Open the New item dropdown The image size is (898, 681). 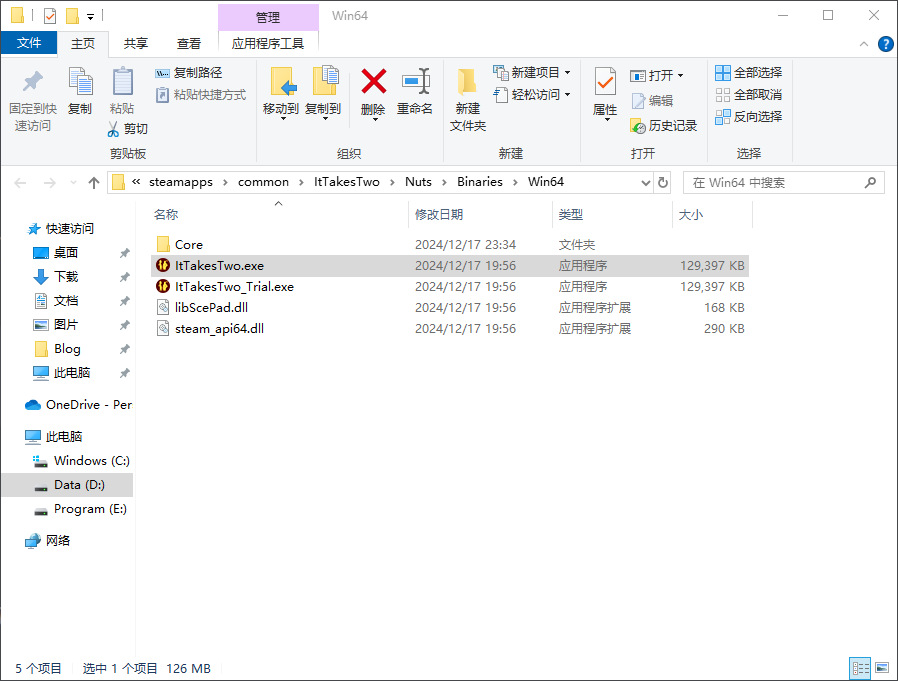568,73
